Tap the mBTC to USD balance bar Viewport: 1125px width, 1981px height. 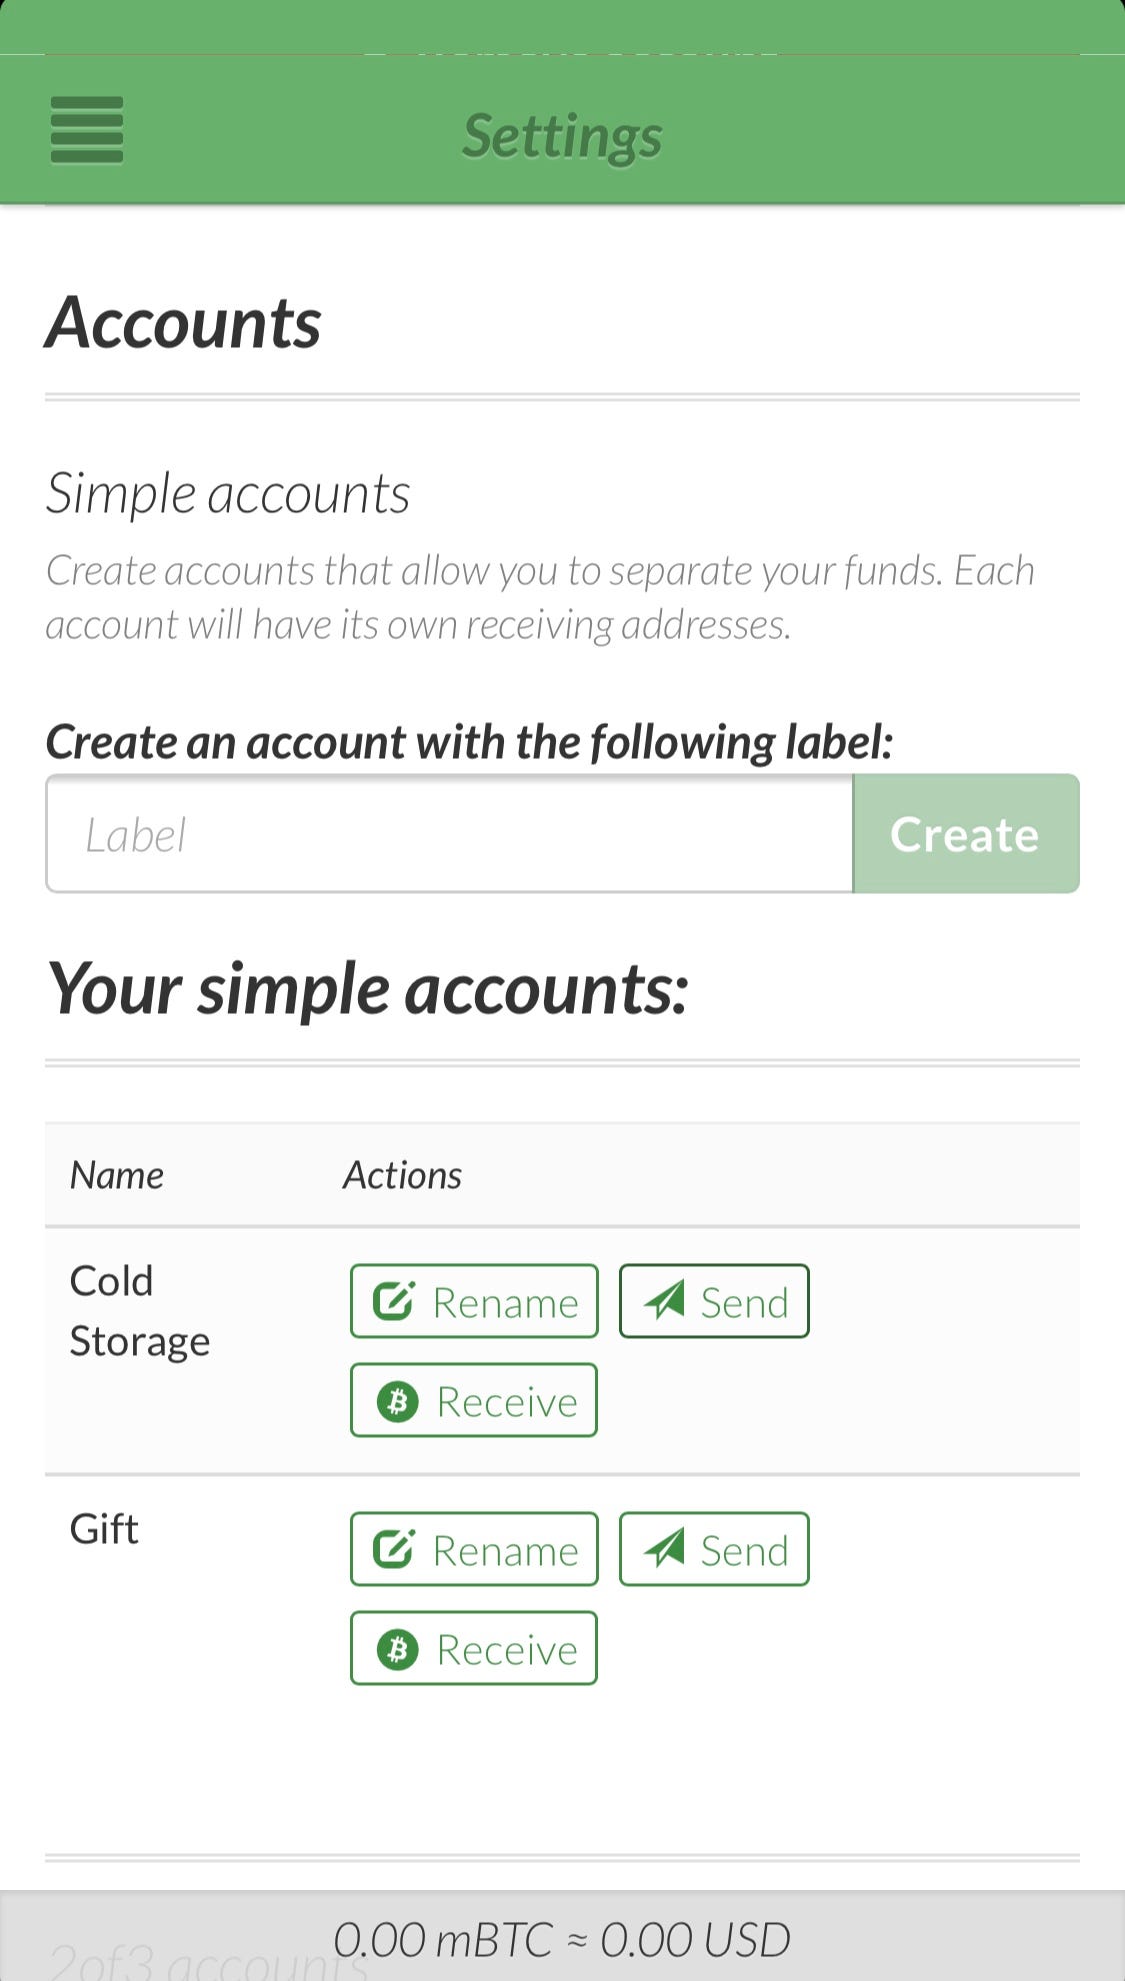tap(562, 1940)
